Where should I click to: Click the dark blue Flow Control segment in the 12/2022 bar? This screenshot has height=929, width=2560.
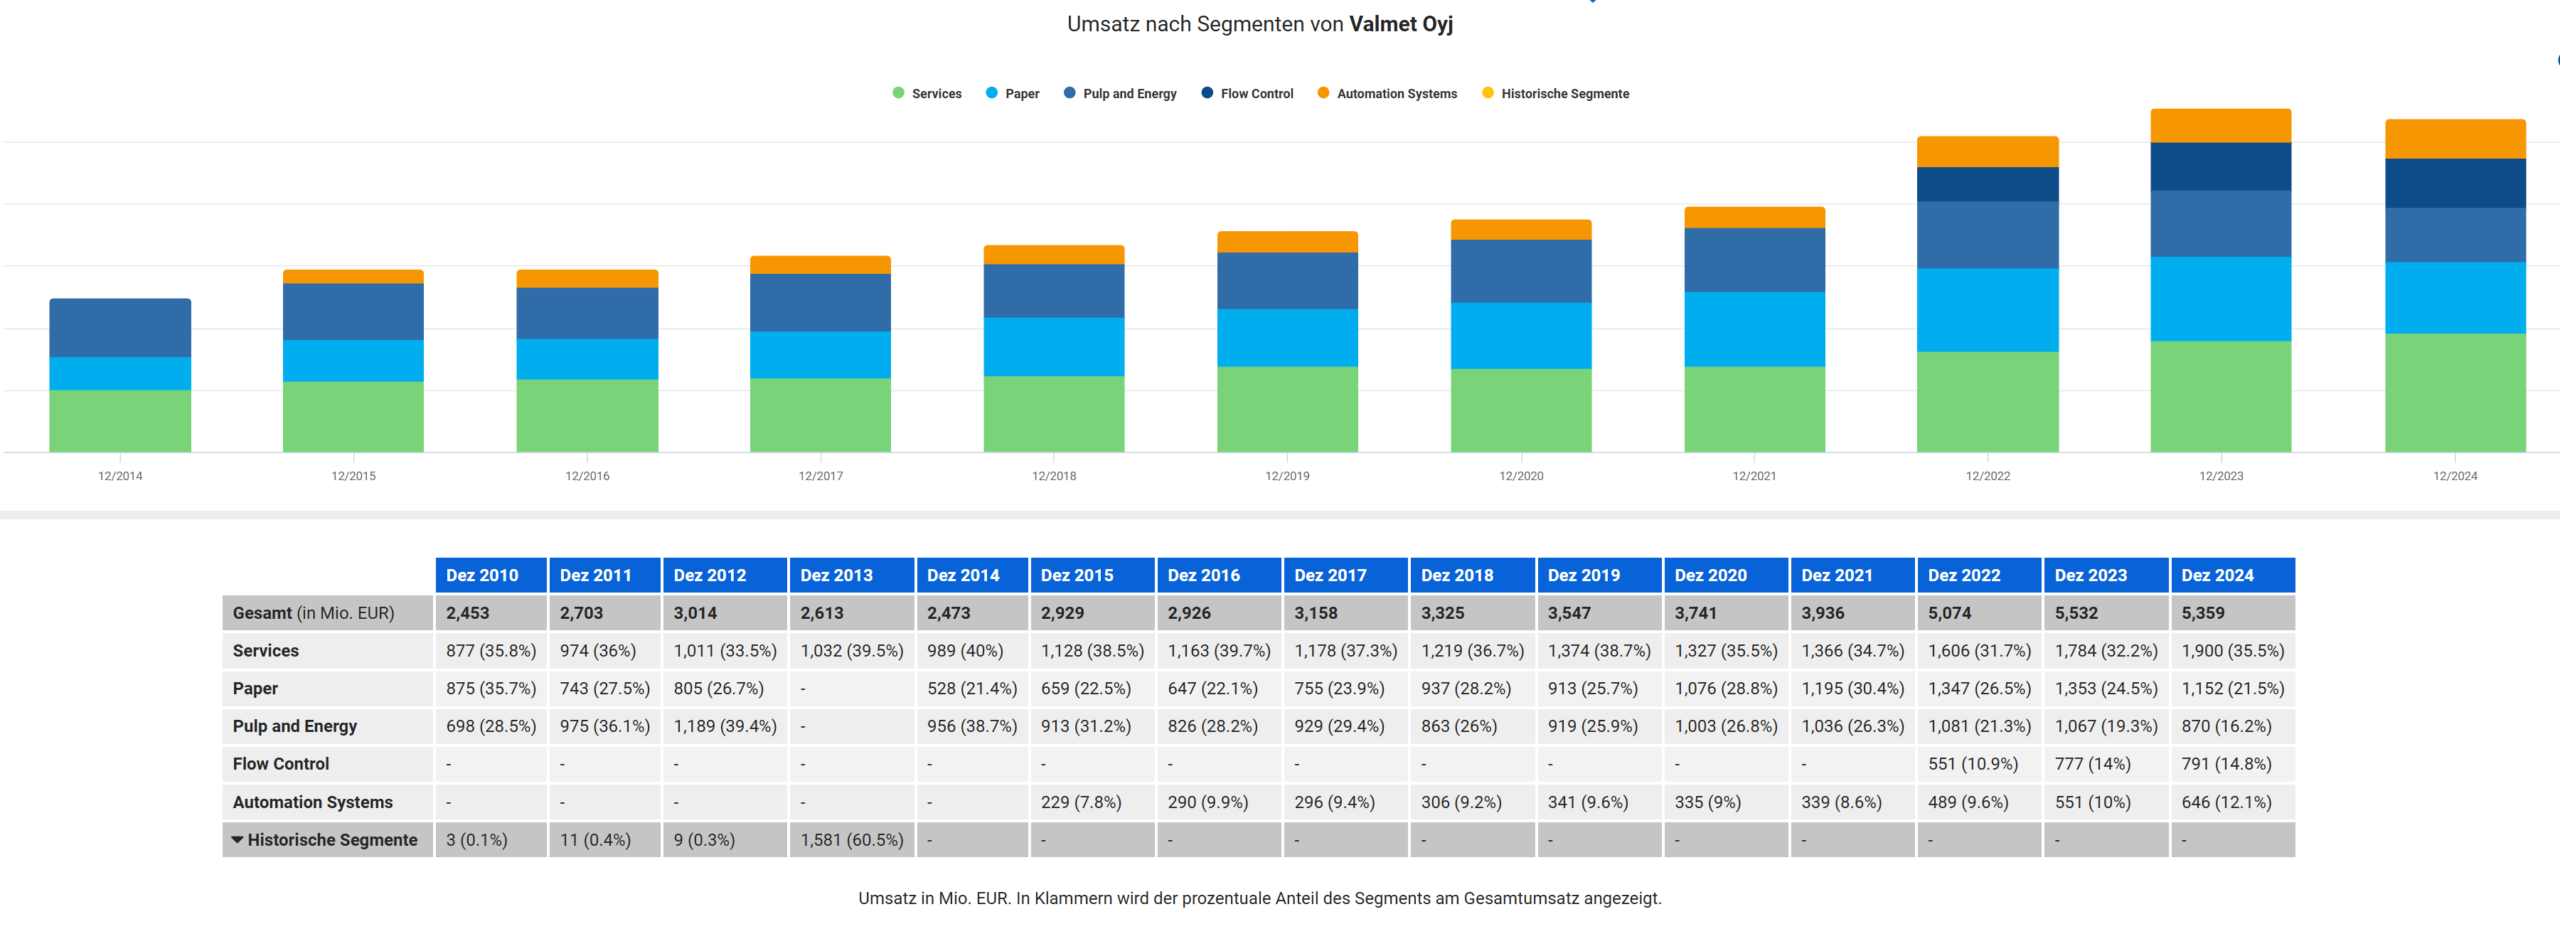click(x=1987, y=184)
